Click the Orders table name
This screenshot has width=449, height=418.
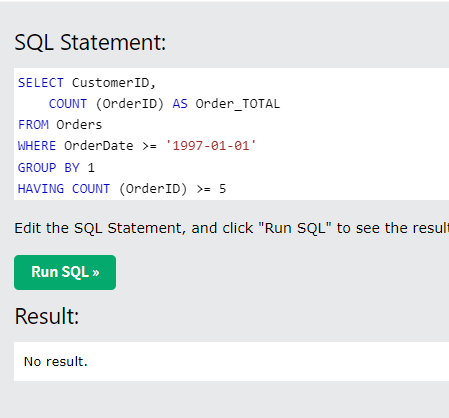pos(79,125)
